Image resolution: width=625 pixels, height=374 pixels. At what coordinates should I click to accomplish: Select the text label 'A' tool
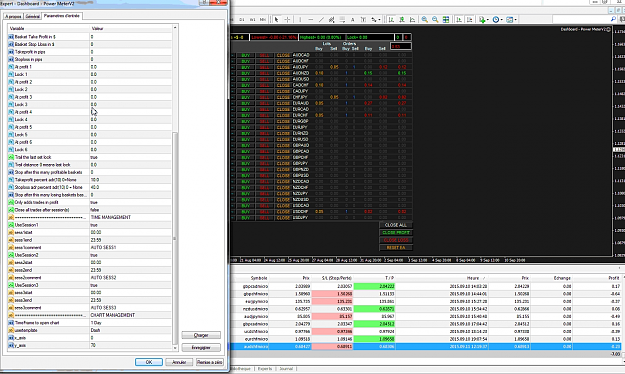pyautogui.click(x=352, y=20)
